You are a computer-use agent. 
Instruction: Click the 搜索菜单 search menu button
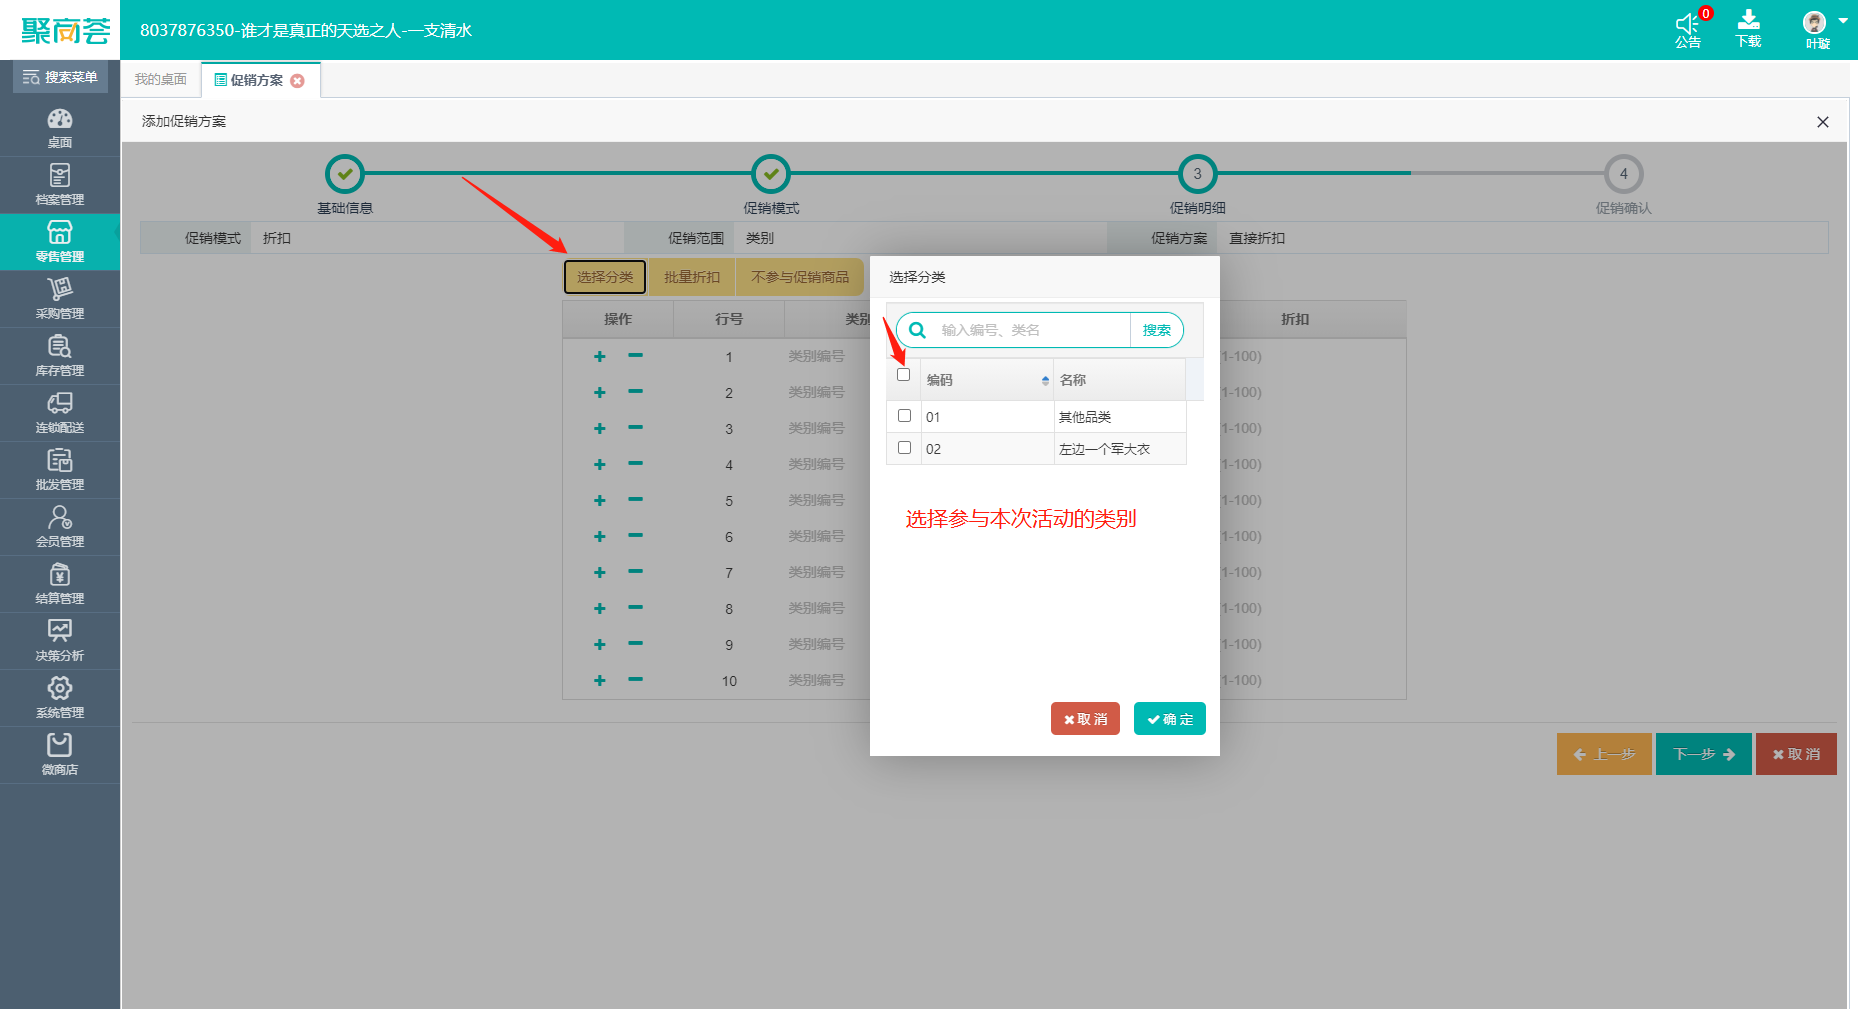coord(60,77)
